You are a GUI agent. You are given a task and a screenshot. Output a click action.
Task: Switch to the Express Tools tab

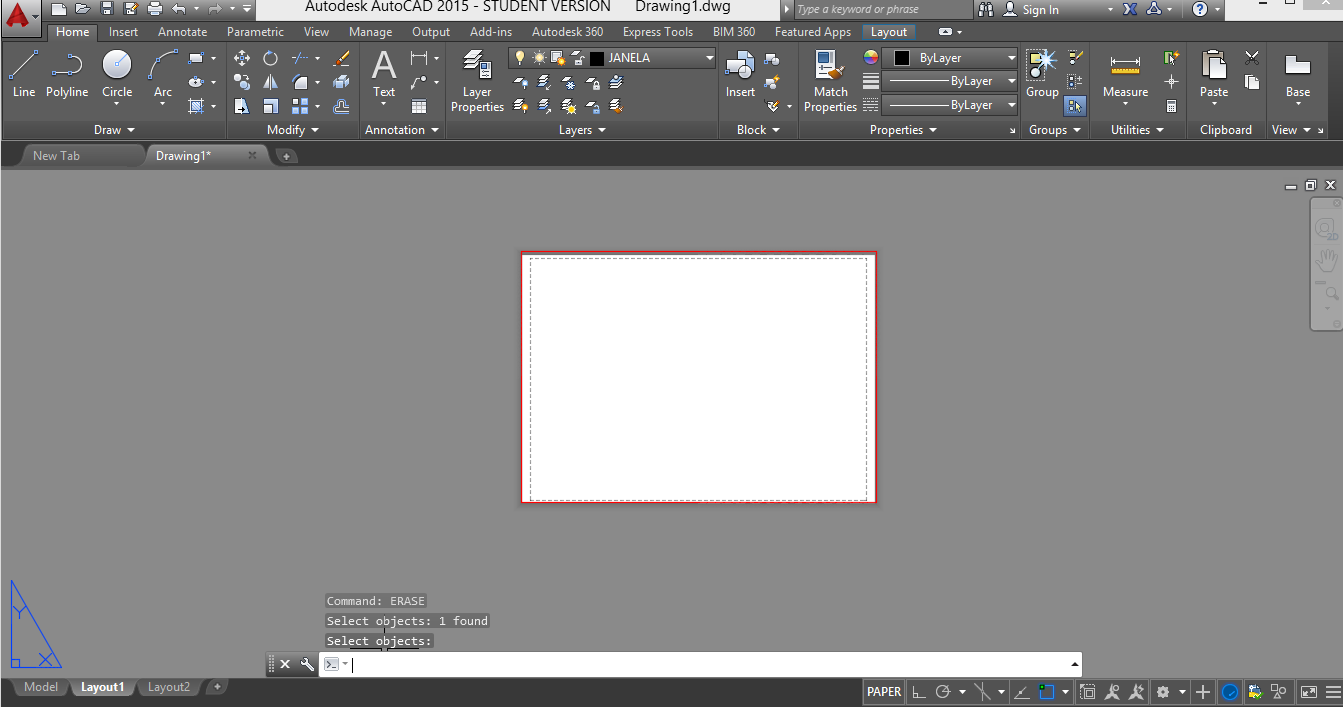(x=657, y=32)
